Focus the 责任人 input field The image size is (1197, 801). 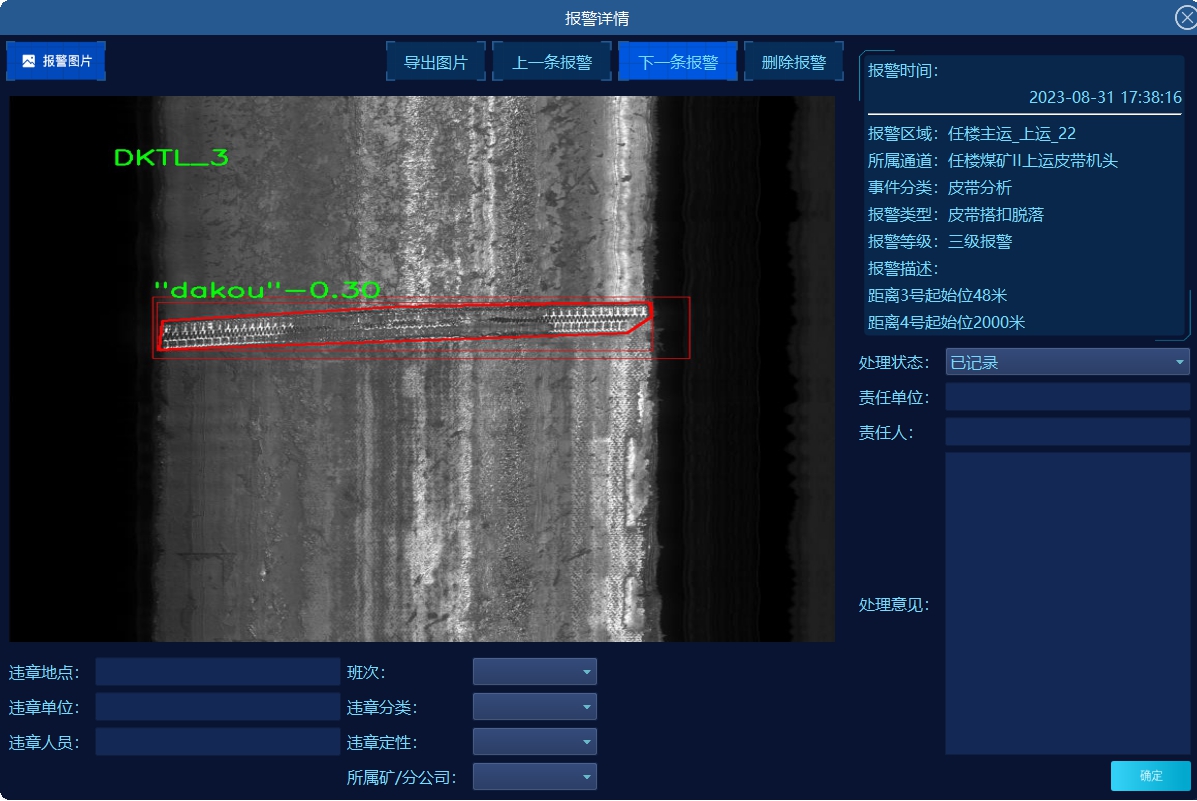pyautogui.click(x=1067, y=432)
